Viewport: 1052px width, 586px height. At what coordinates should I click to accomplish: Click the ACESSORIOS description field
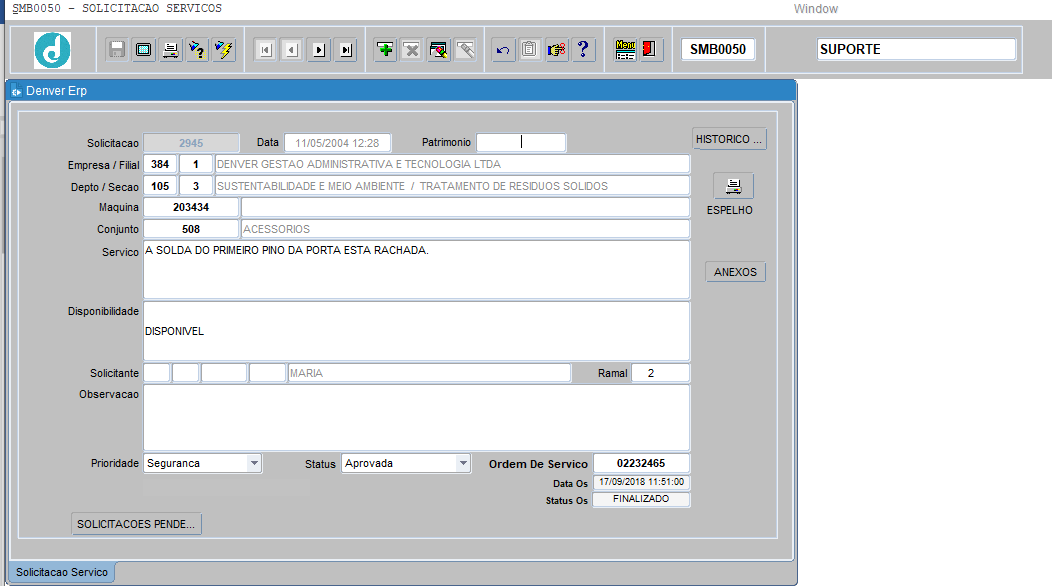pos(466,229)
